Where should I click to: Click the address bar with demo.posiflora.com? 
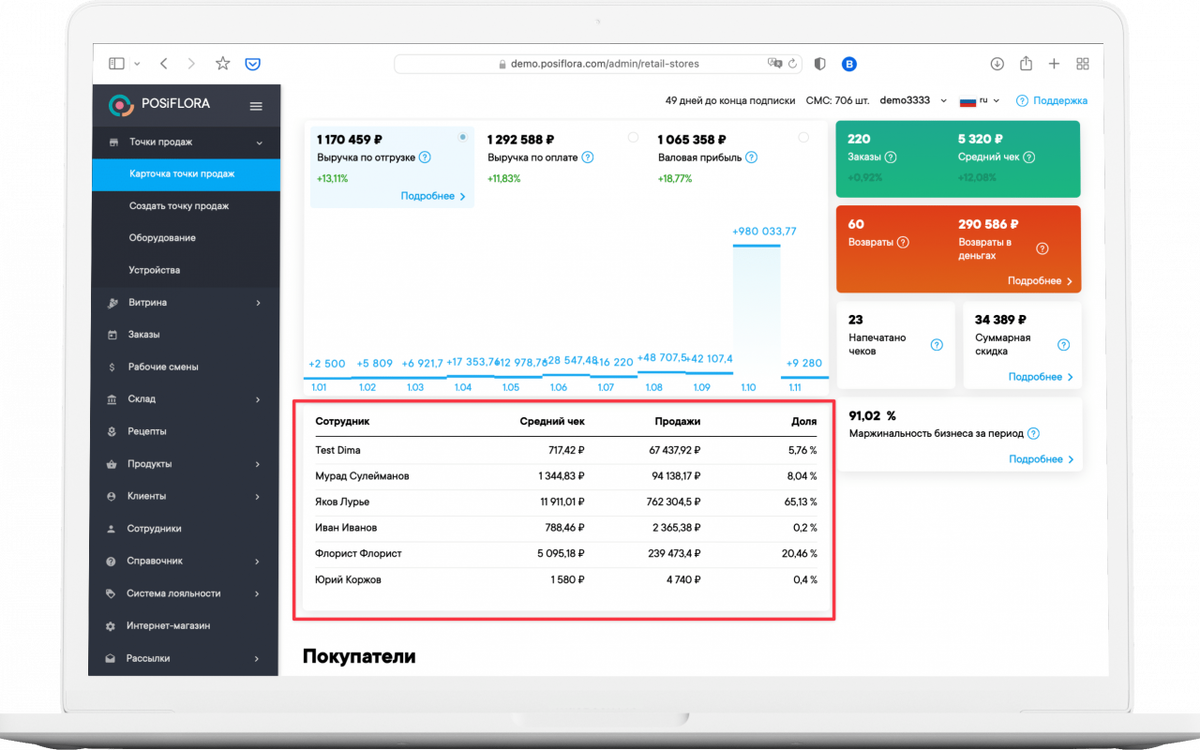(598, 63)
